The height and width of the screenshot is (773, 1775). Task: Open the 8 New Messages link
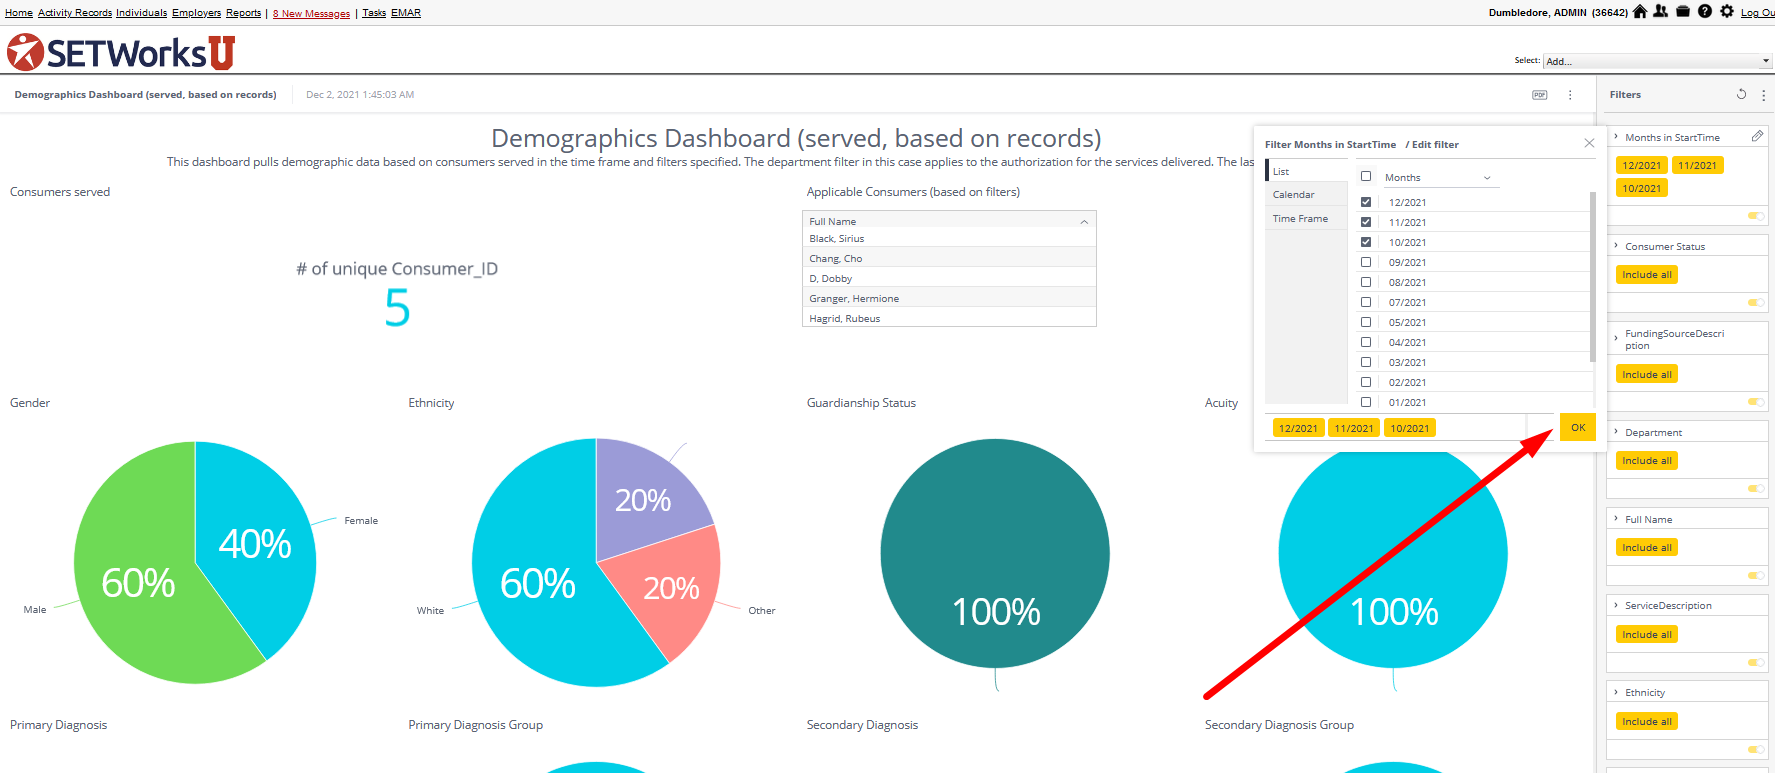coord(312,13)
